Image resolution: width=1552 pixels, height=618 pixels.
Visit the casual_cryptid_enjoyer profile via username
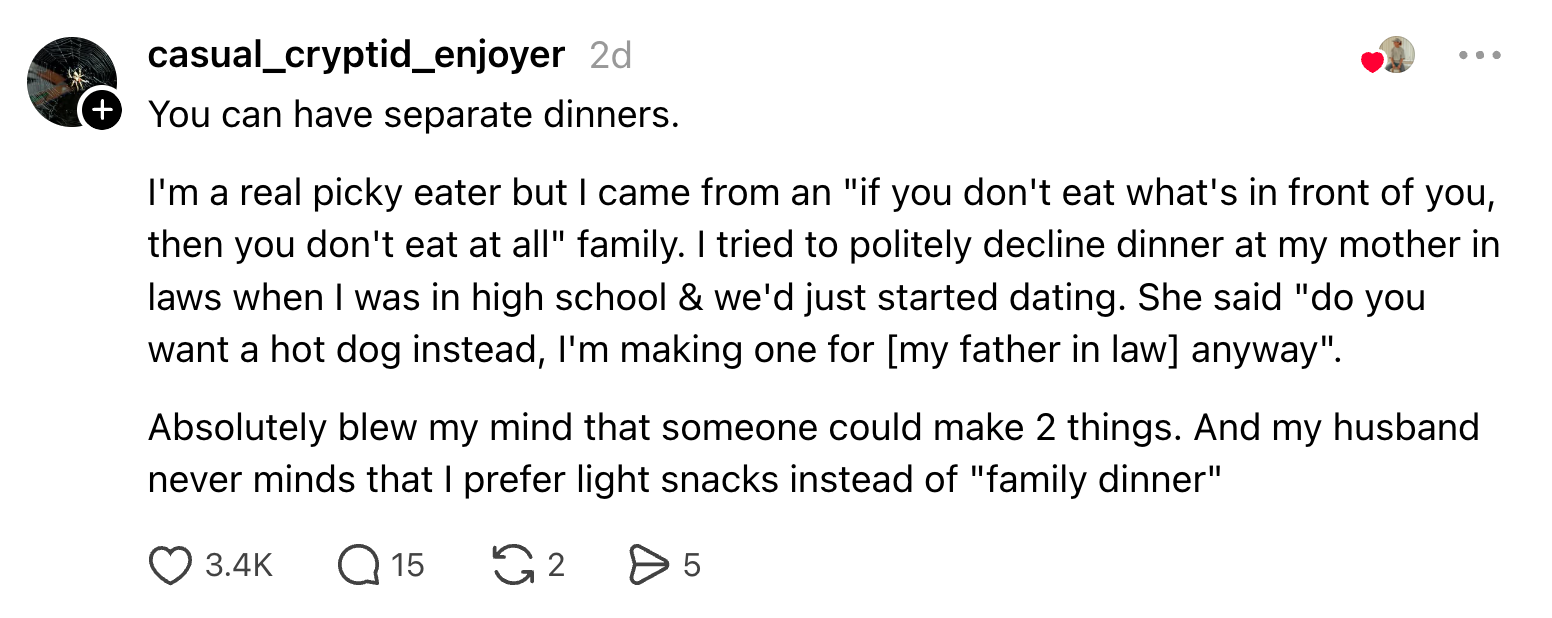(x=356, y=55)
